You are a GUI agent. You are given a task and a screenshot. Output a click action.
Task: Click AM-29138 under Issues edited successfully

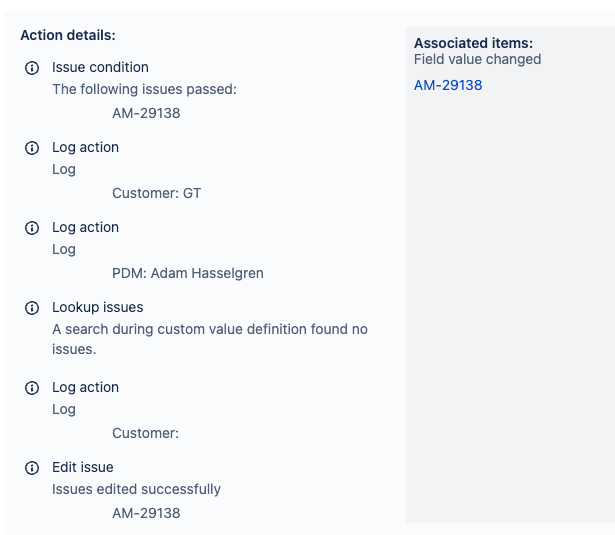tap(146, 513)
